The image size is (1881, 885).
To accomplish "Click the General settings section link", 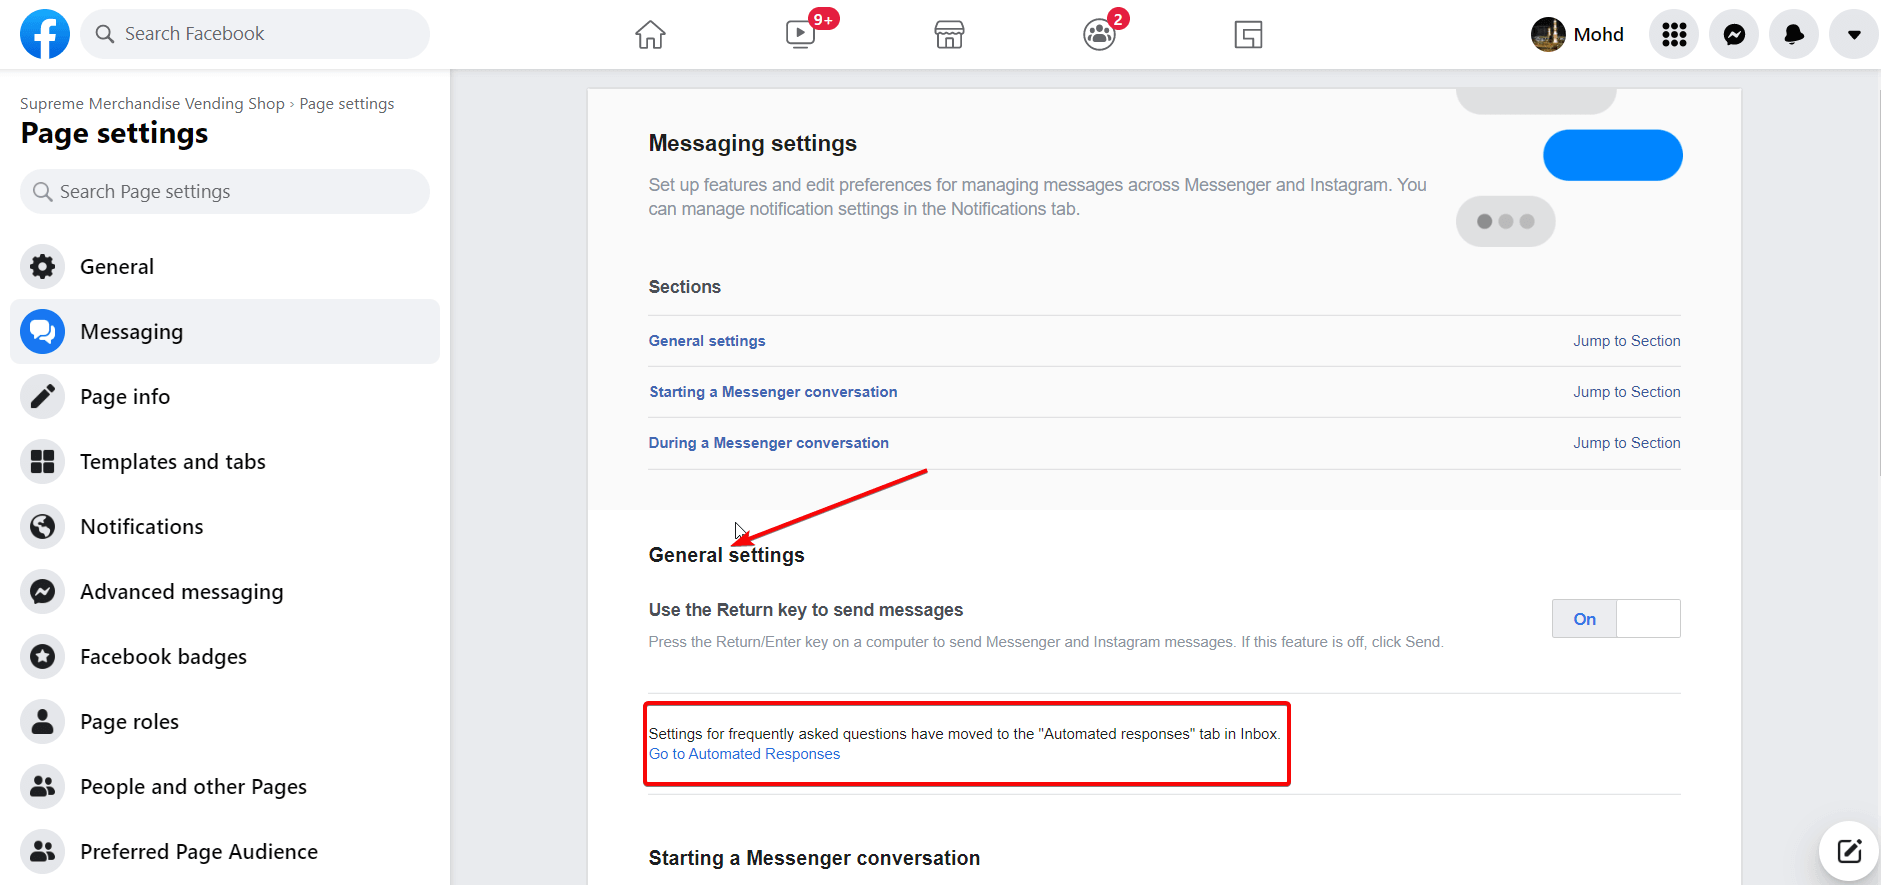I will (x=707, y=341).
